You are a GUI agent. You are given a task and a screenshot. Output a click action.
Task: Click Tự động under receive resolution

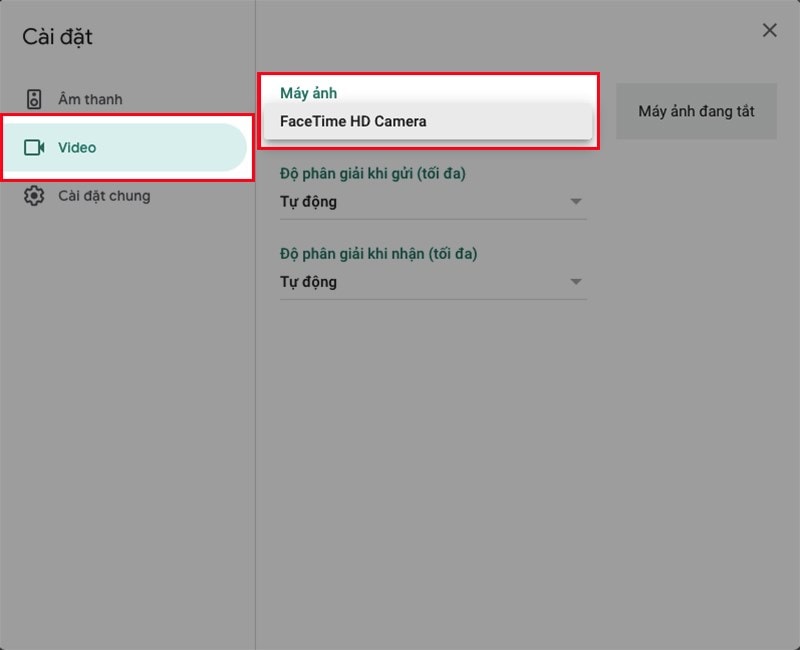click(308, 282)
